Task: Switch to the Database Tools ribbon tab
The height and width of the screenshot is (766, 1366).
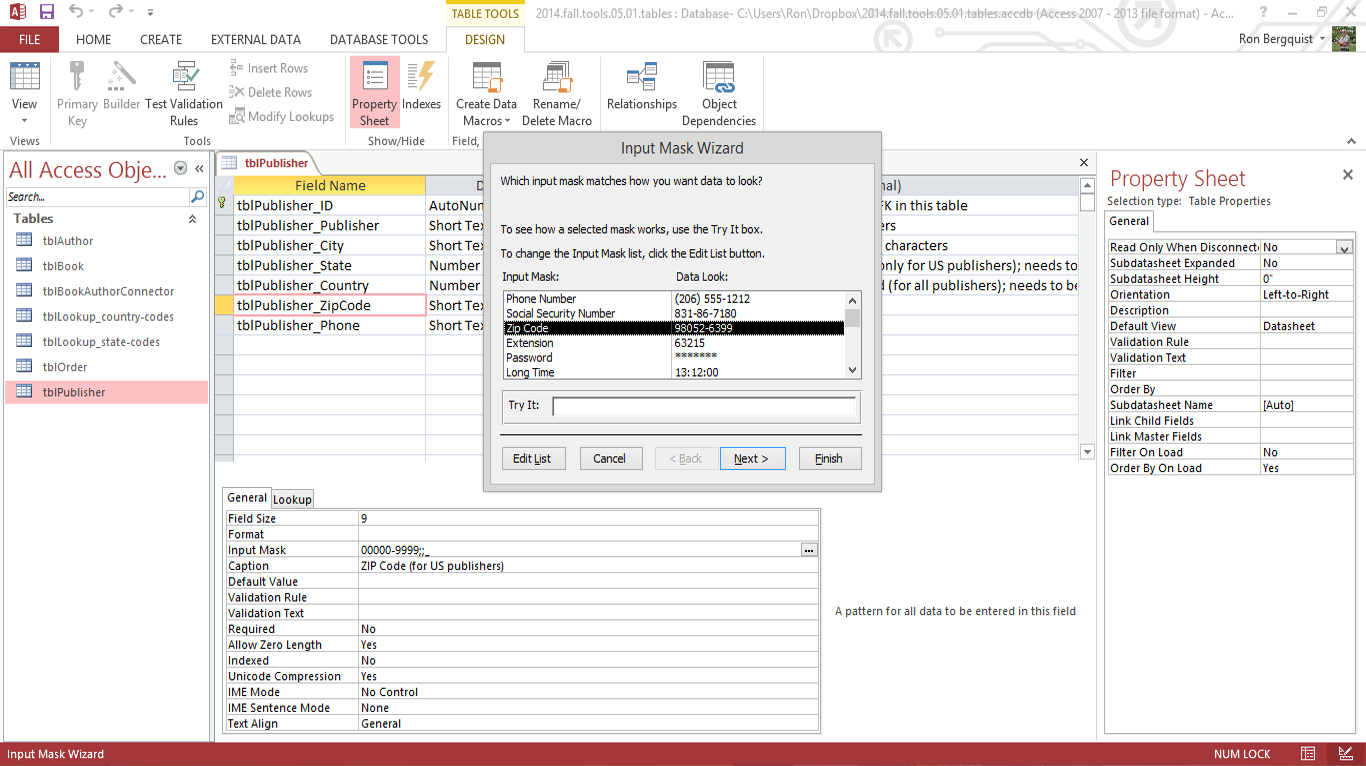Action: (x=379, y=40)
